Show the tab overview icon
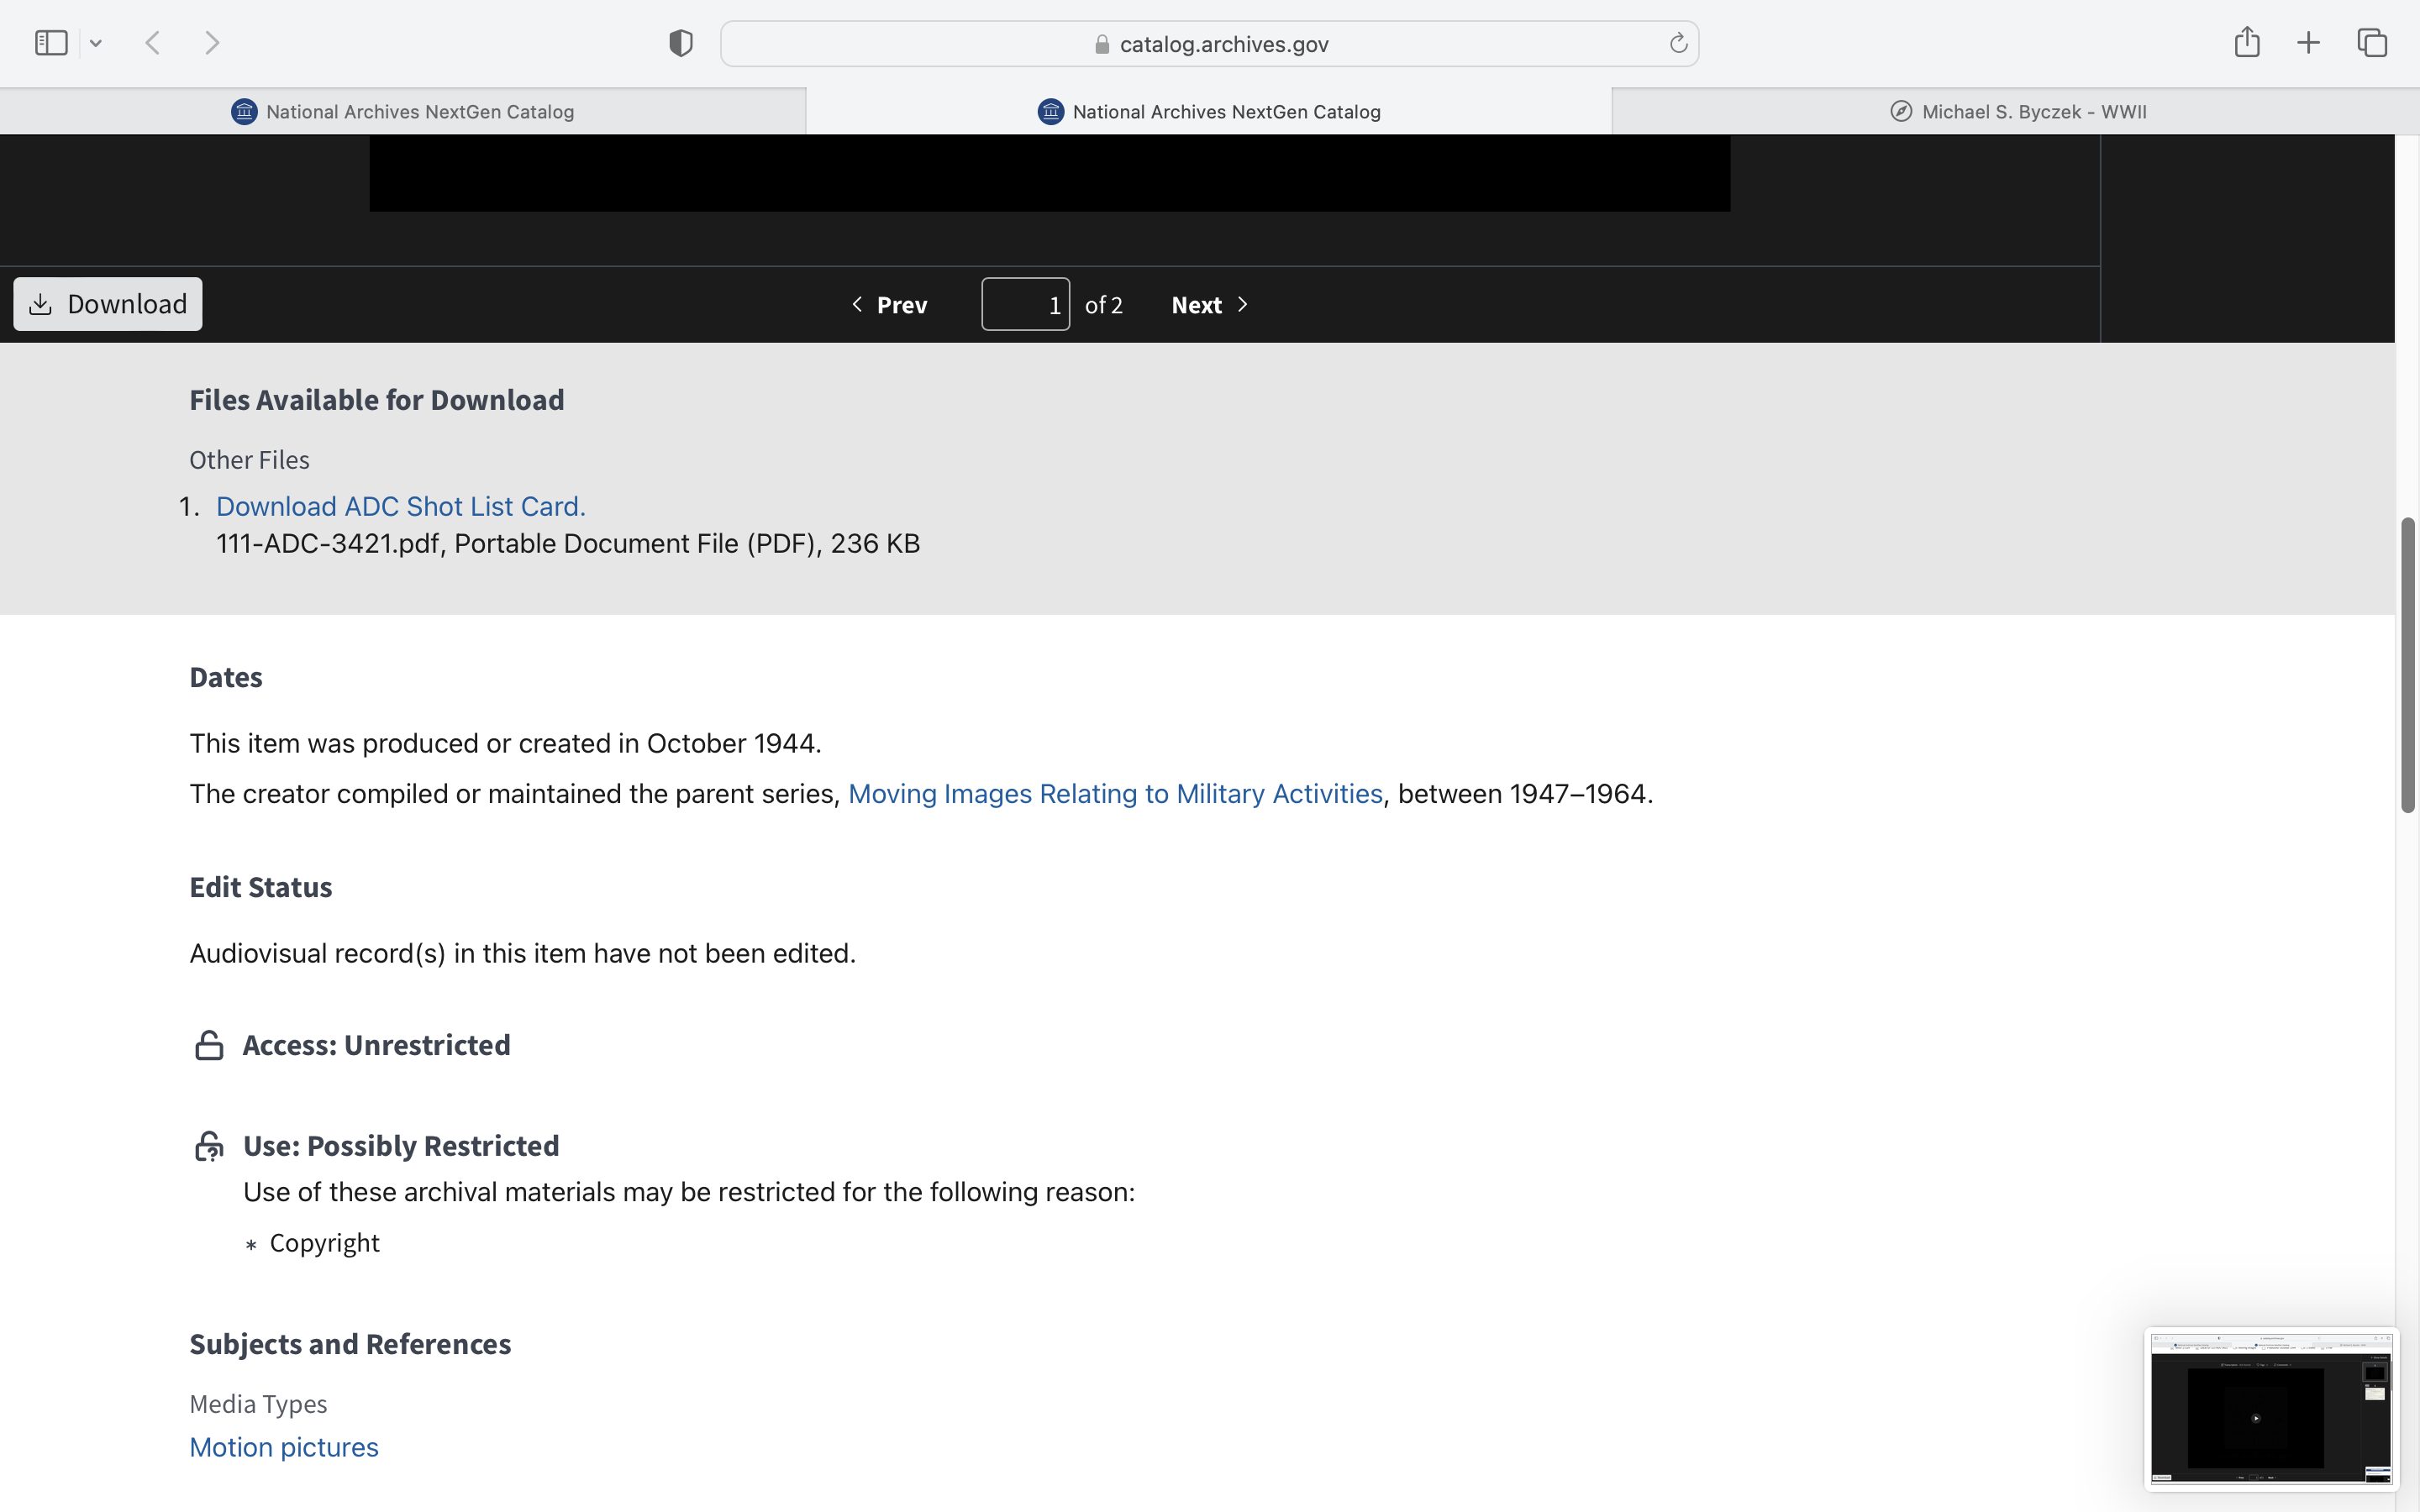Image resolution: width=2420 pixels, height=1512 pixels. tap(2372, 43)
